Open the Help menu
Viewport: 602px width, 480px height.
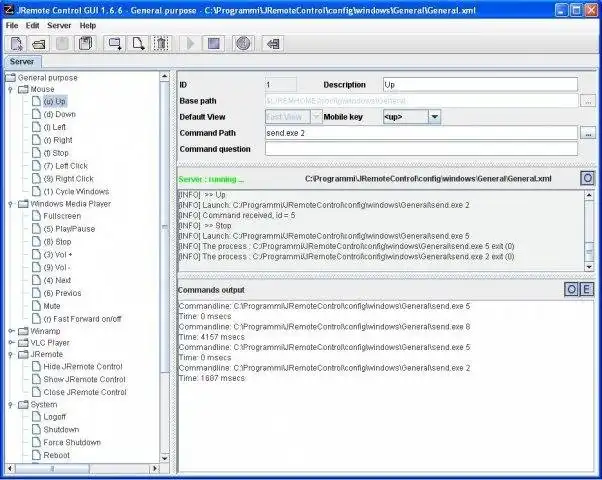click(88, 25)
